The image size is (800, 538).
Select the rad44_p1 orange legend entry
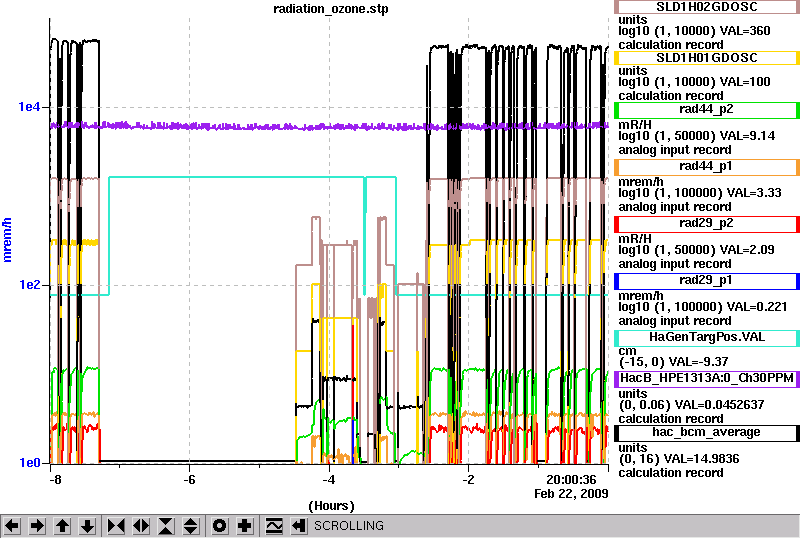(x=707, y=167)
